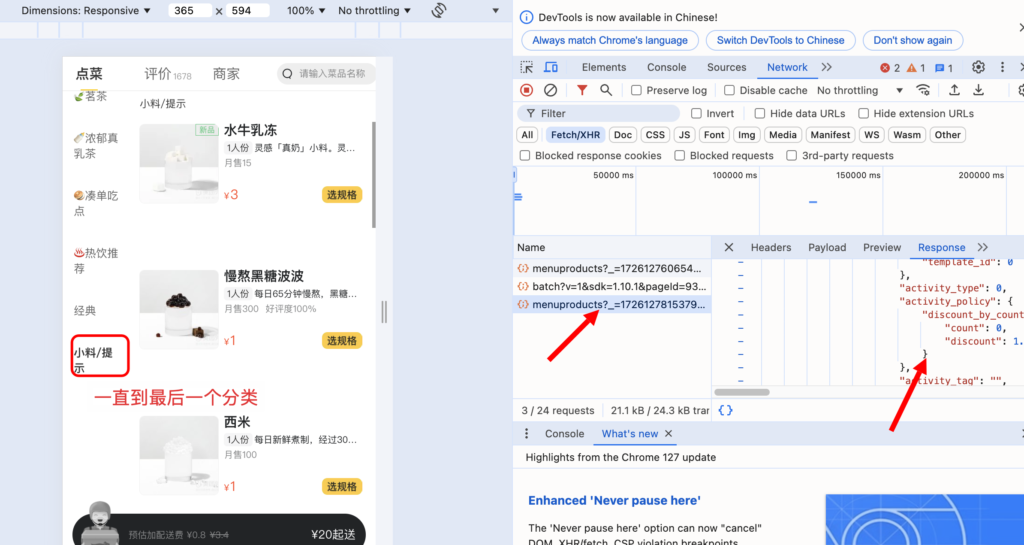Viewport: 1024px width, 545px height.
Task: Click the inspect element picker icon
Action: [x=527, y=68]
